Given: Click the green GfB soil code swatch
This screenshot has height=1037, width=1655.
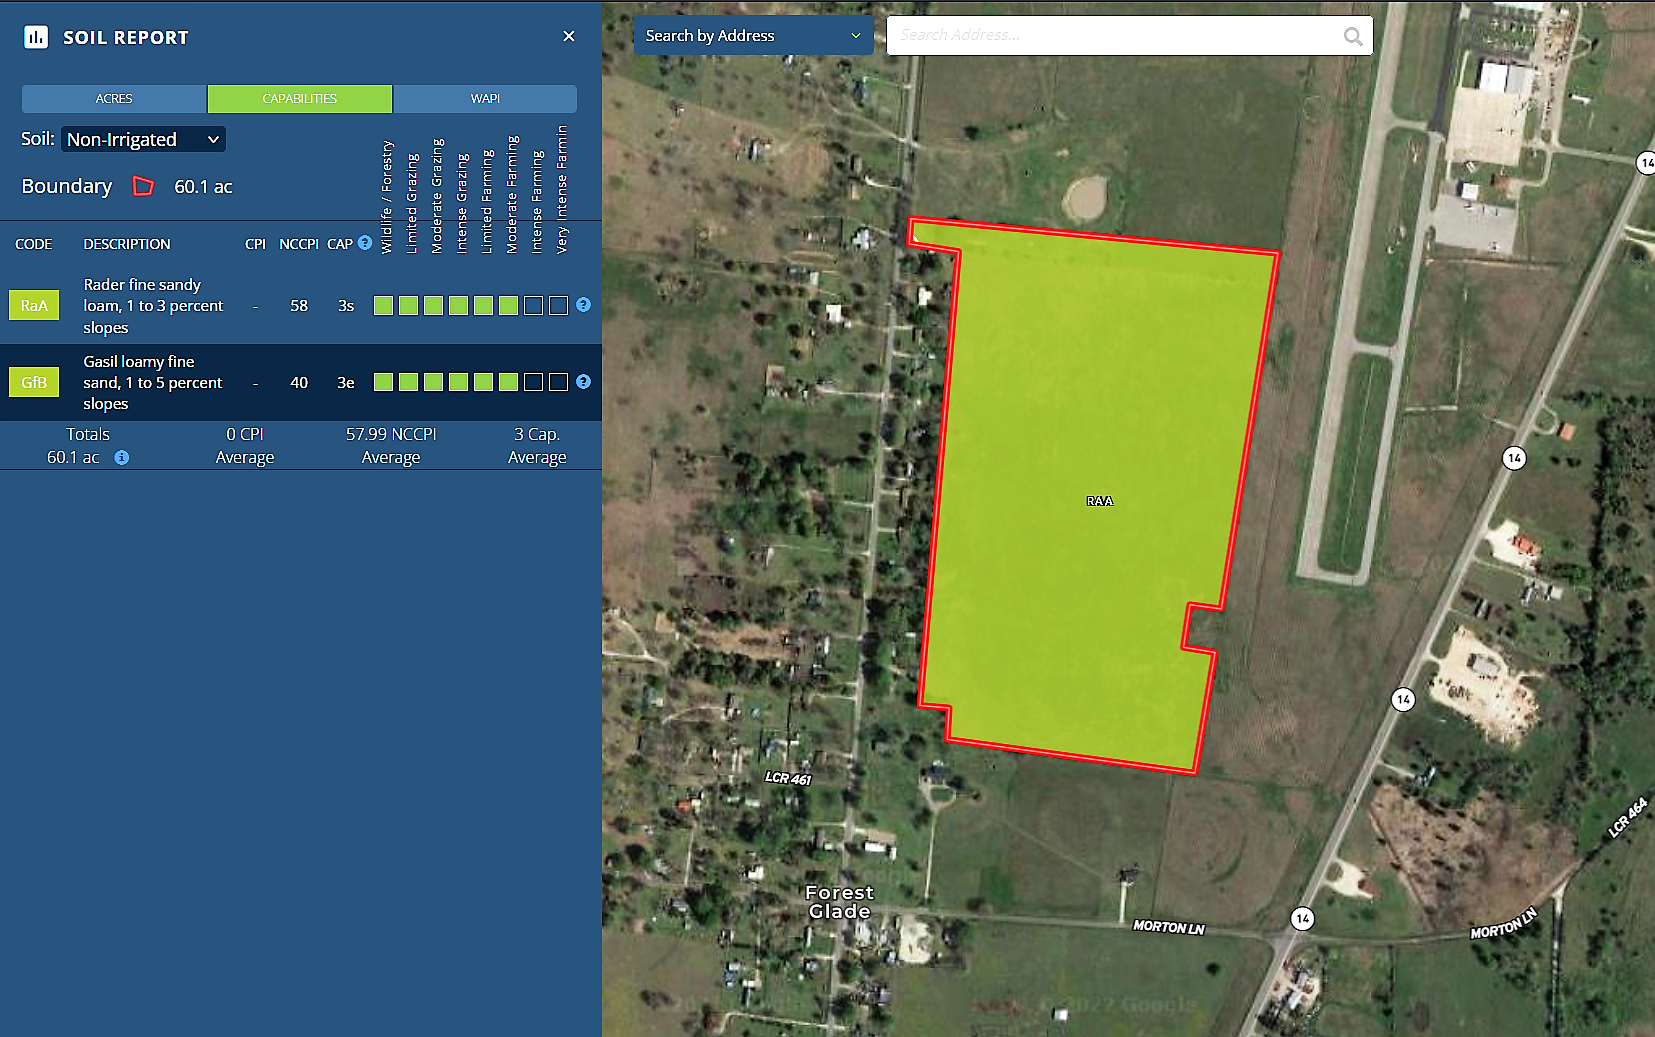Looking at the screenshot, I should [34, 382].
